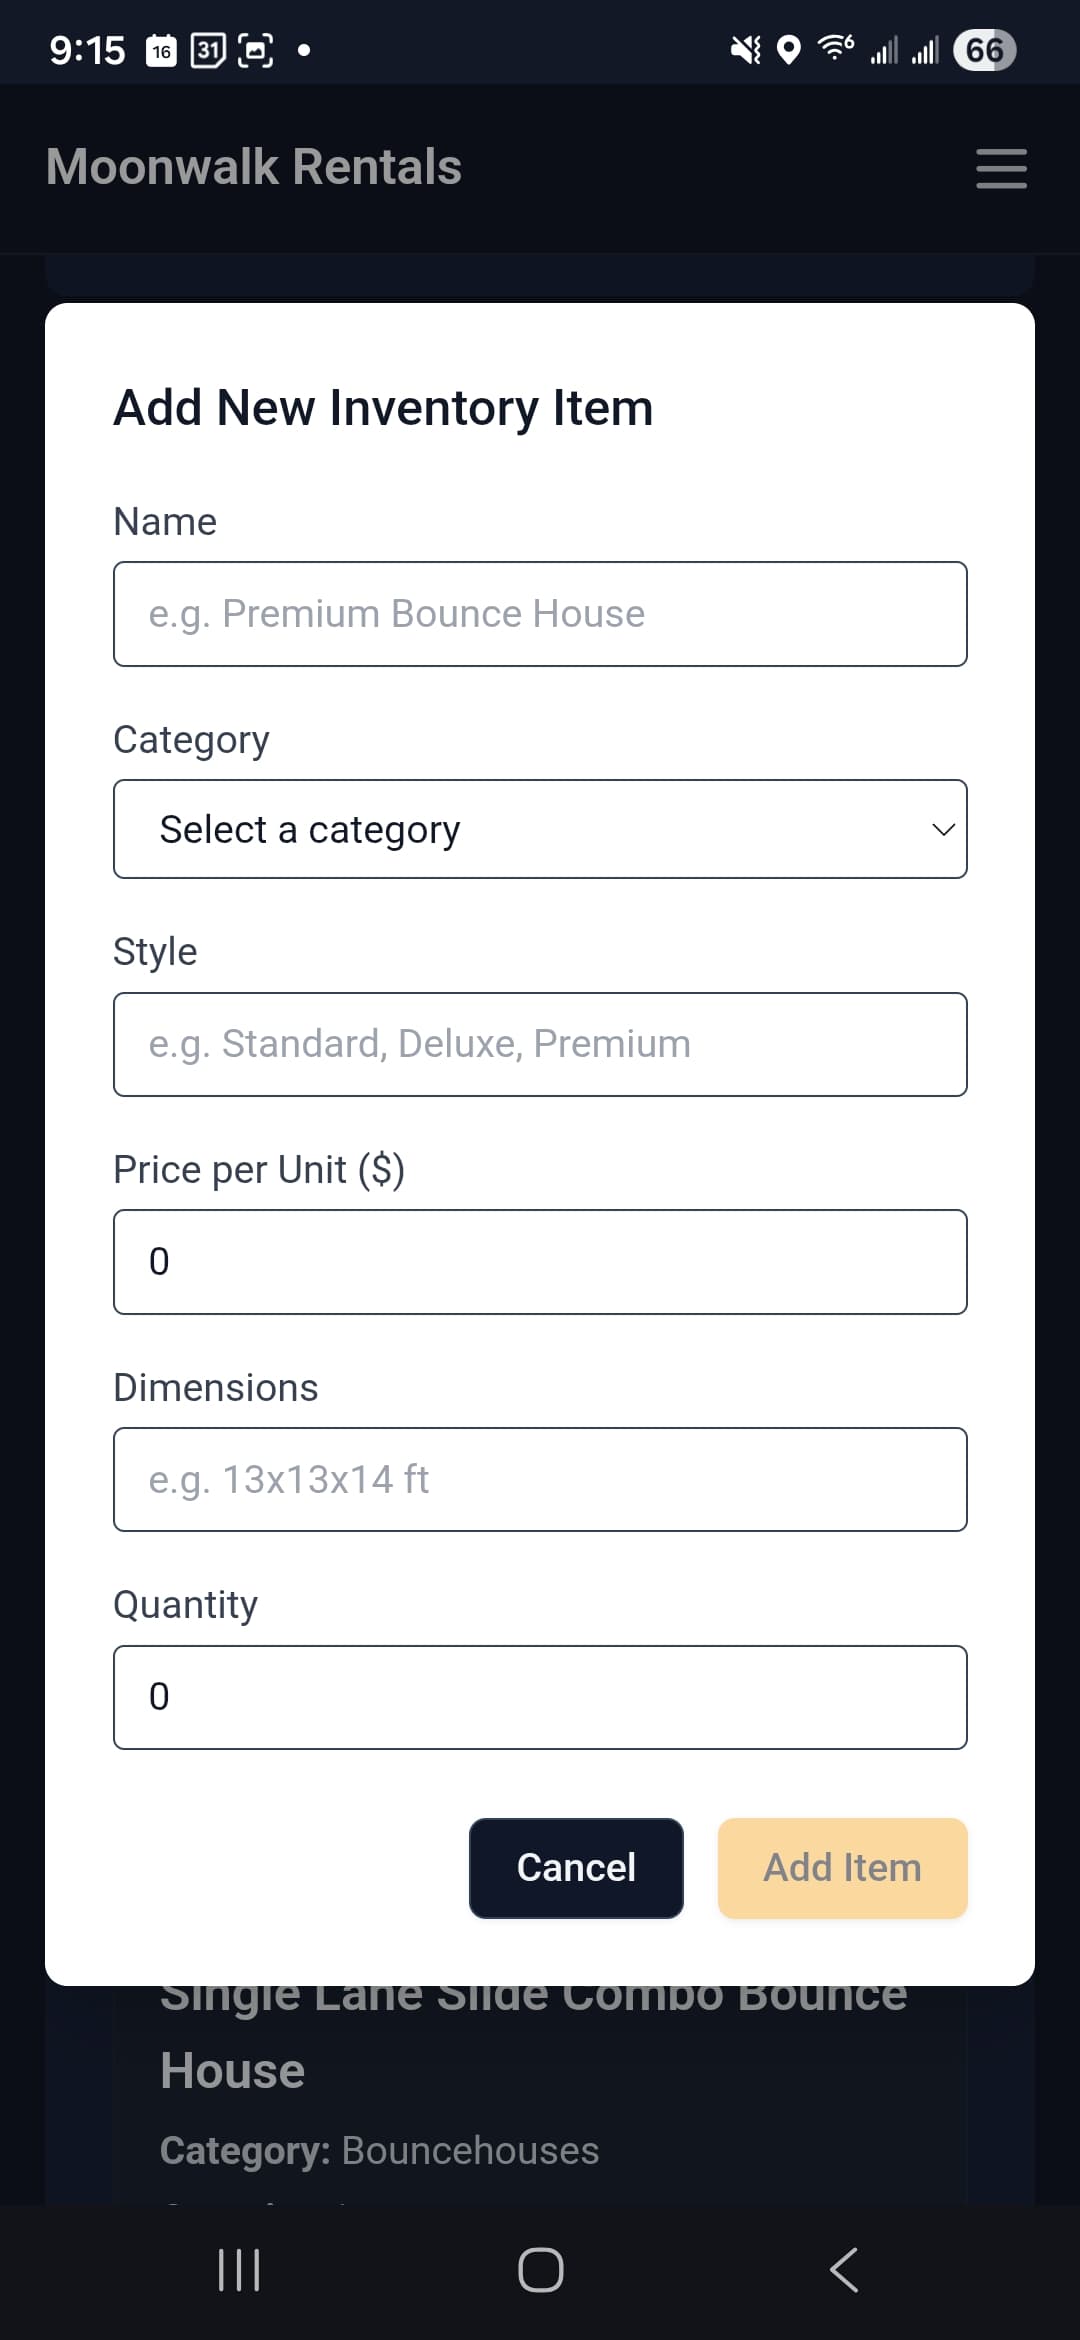Focus the Name input field
The image size is (1080, 2340).
pyautogui.click(x=540, y=614)
